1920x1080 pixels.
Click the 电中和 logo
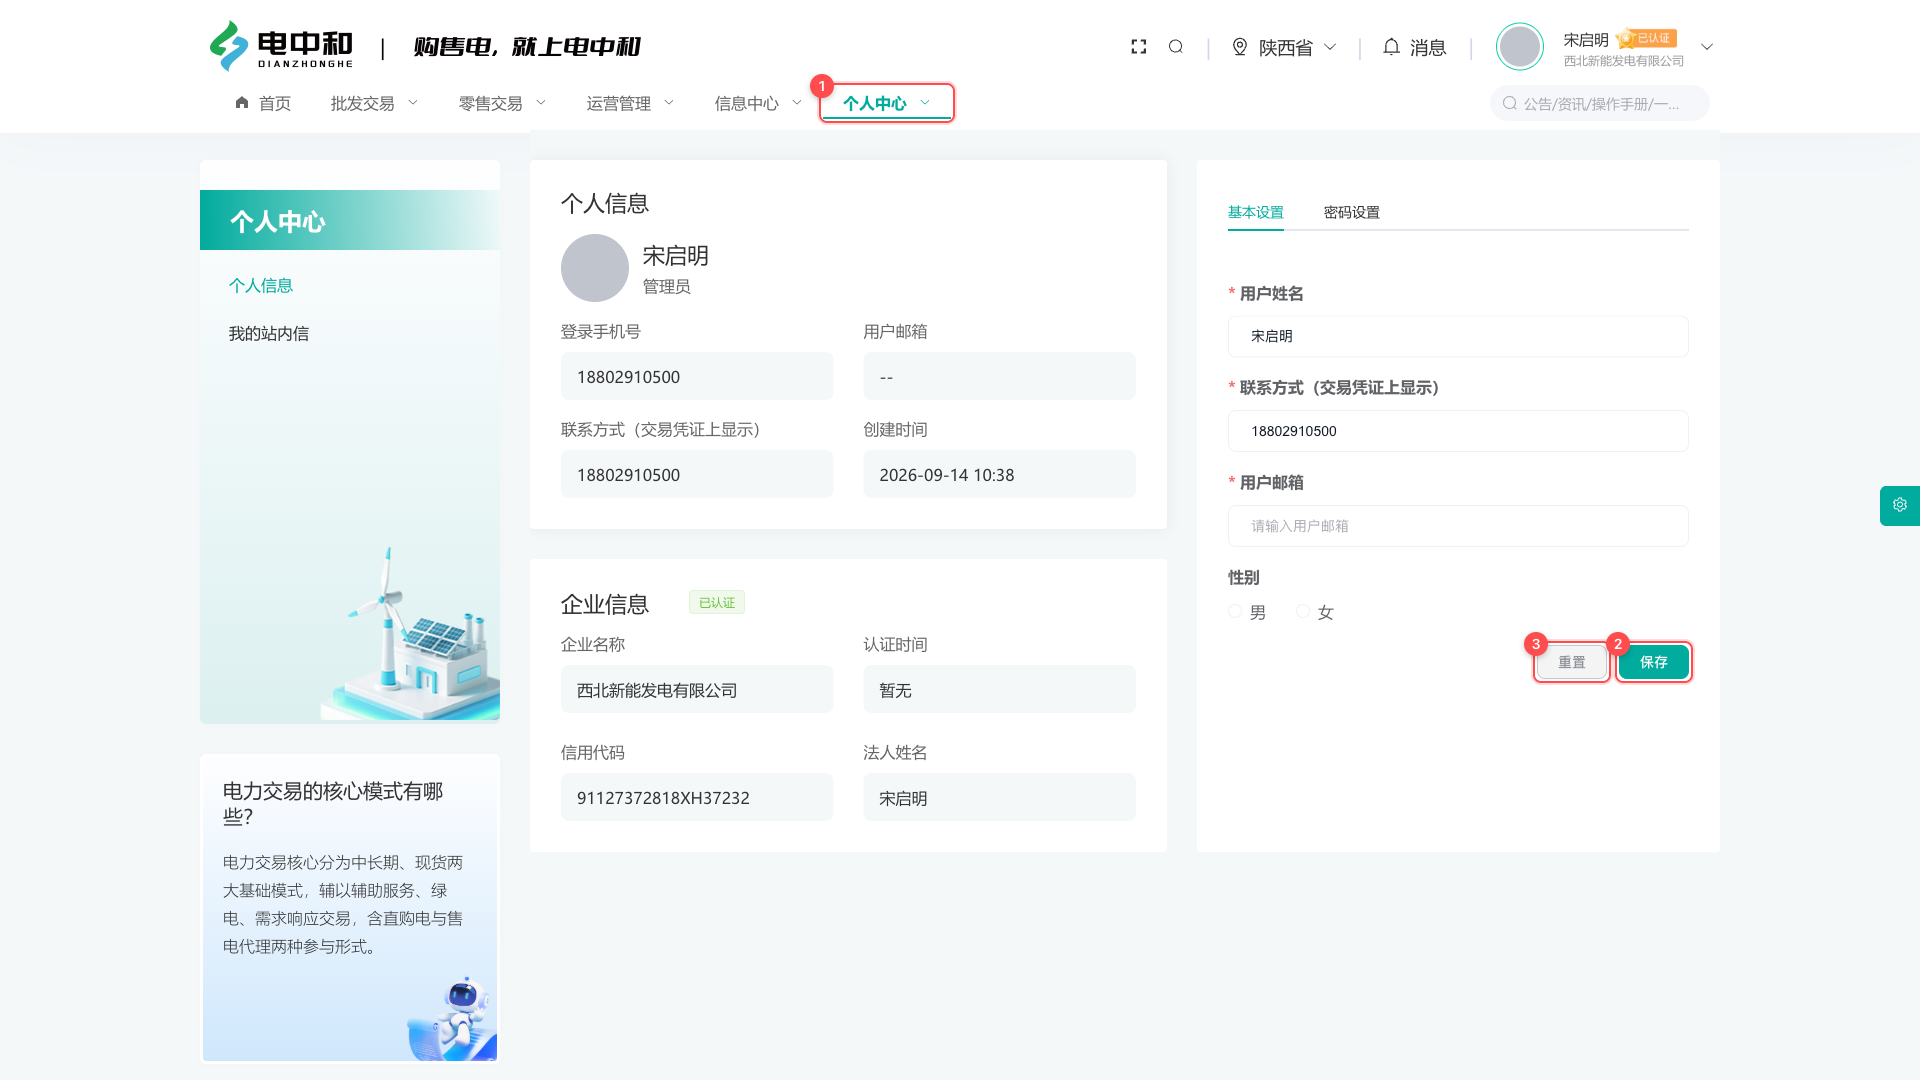click(281, 46)
